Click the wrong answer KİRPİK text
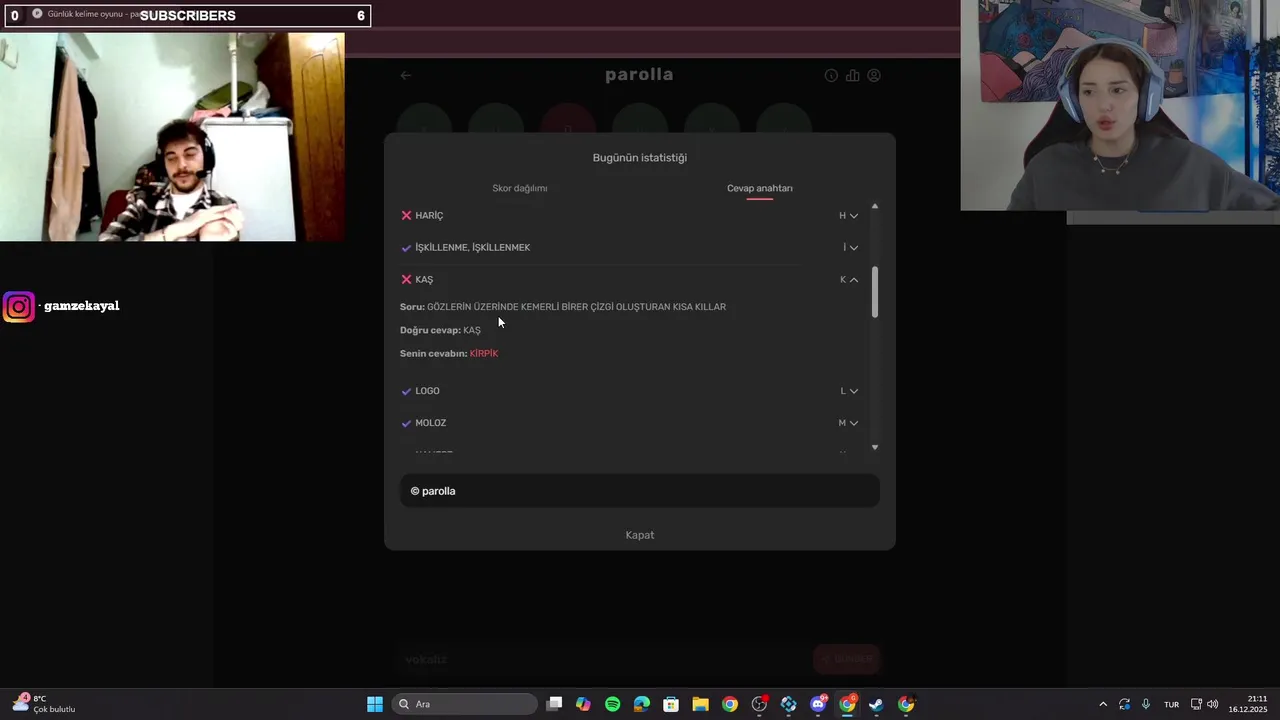The image size is (1280, 720). pyautogui.click(x=484, y=354)
